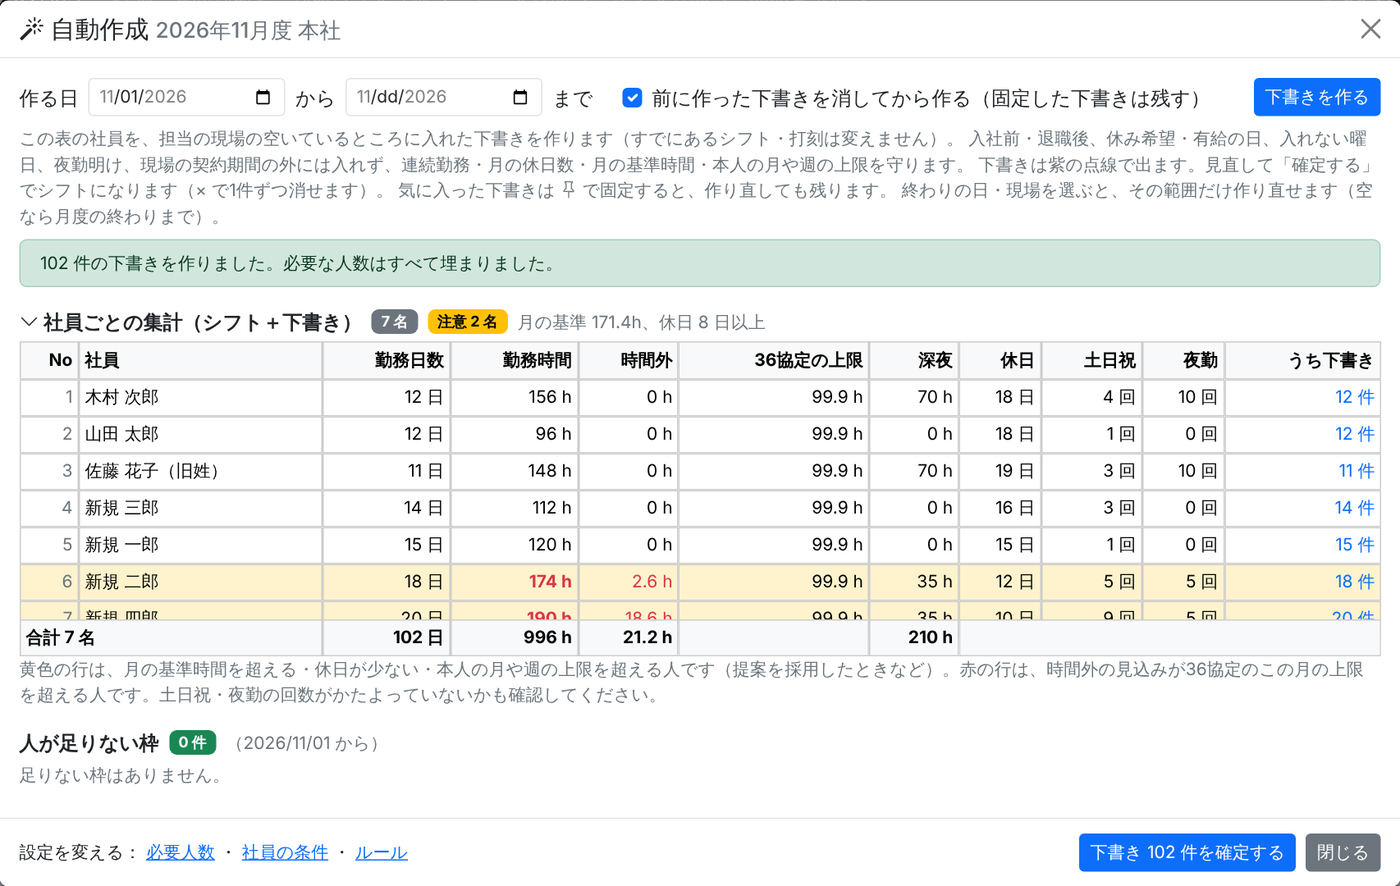1400x886 pixels.
Task: Open 木村 次郎's 12 件 drafts link
Action: click(x=1354, y=398)
